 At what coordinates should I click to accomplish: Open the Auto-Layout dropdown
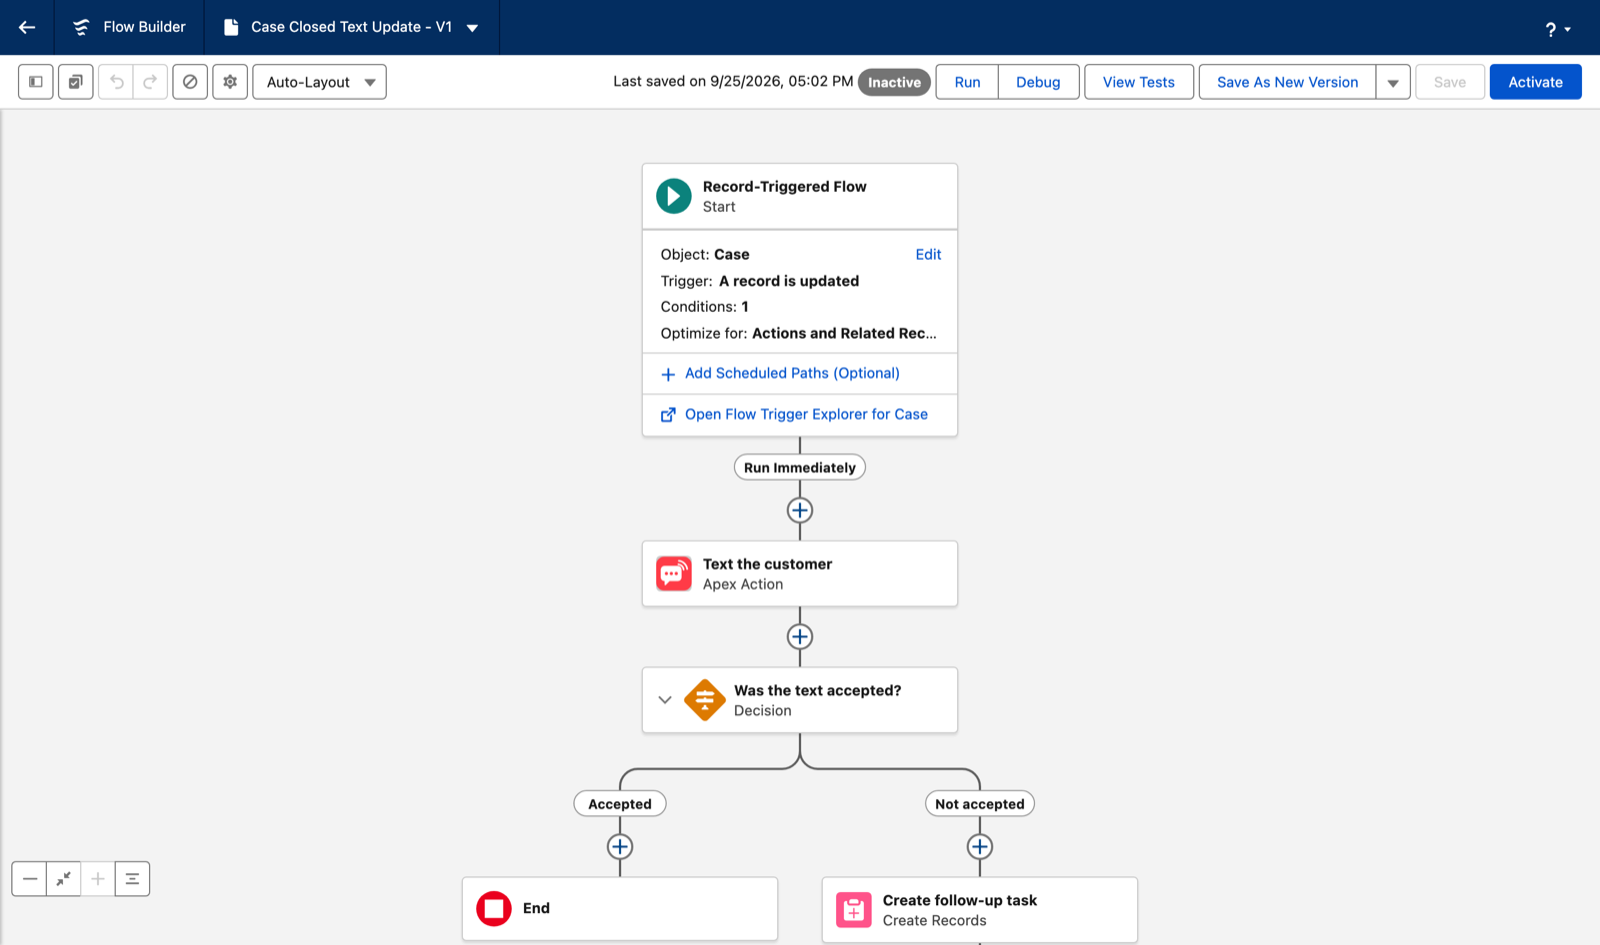tap(319, 82)
